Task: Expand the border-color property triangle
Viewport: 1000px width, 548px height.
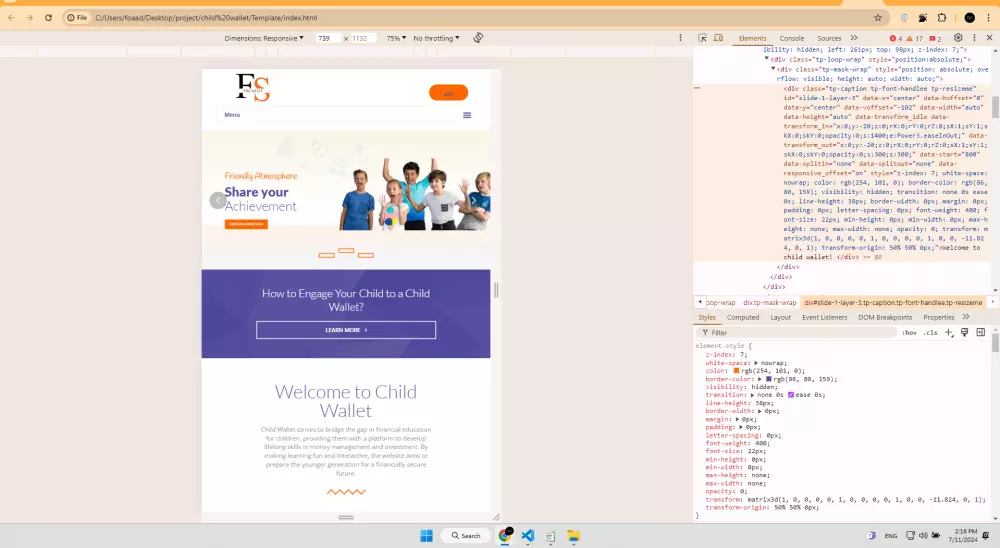Action: tap(760, 379)
